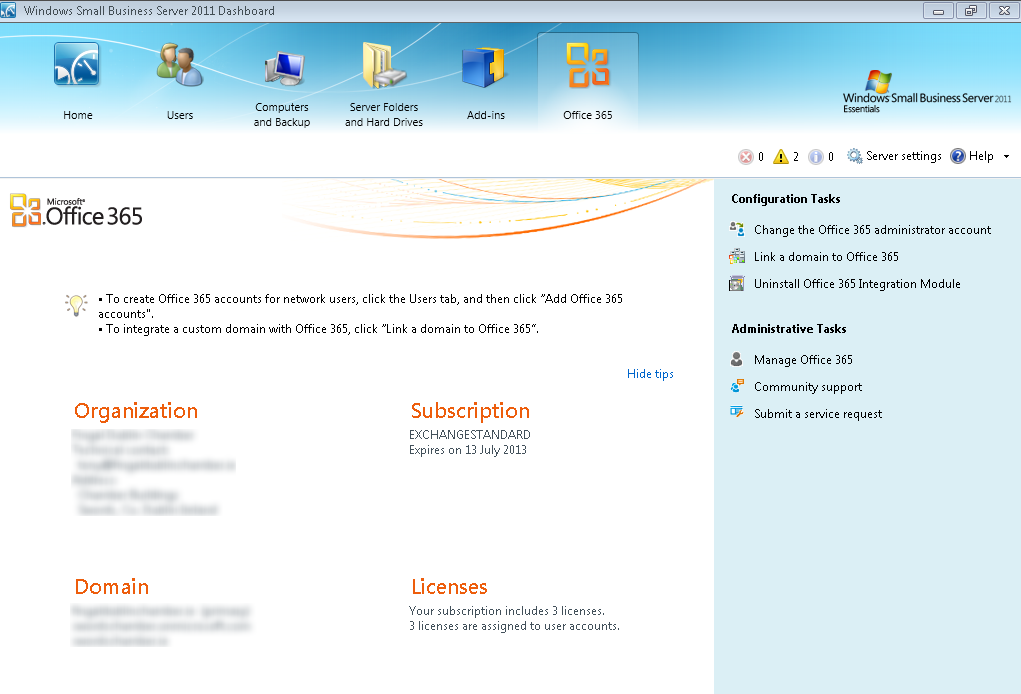This screenshot has width=1021, height=694.
Task: Click the Office 365 logo
Action: 76,211
